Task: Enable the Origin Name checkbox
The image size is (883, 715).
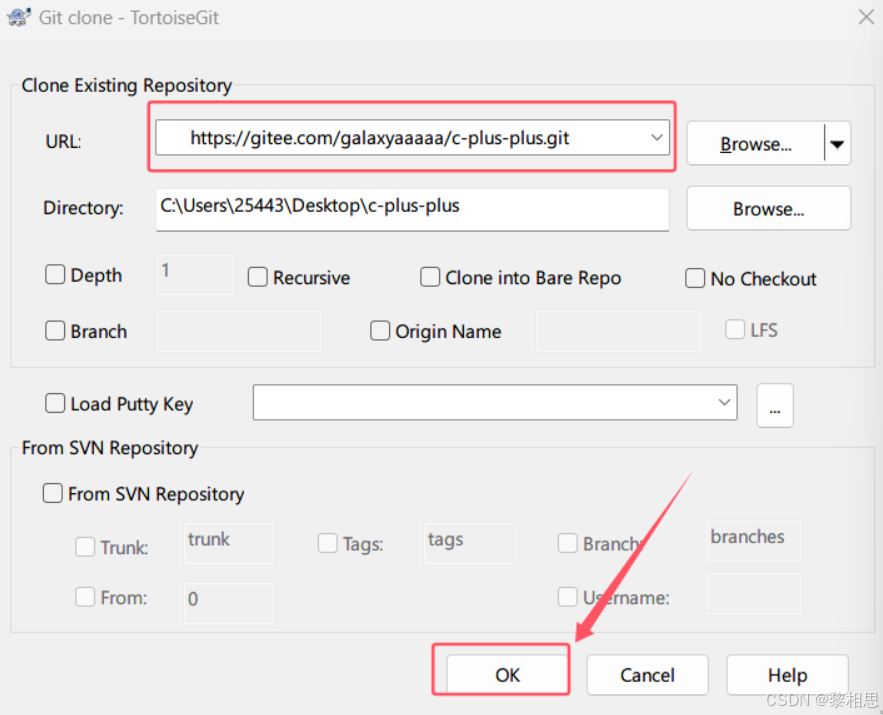Action: point(380,330)
